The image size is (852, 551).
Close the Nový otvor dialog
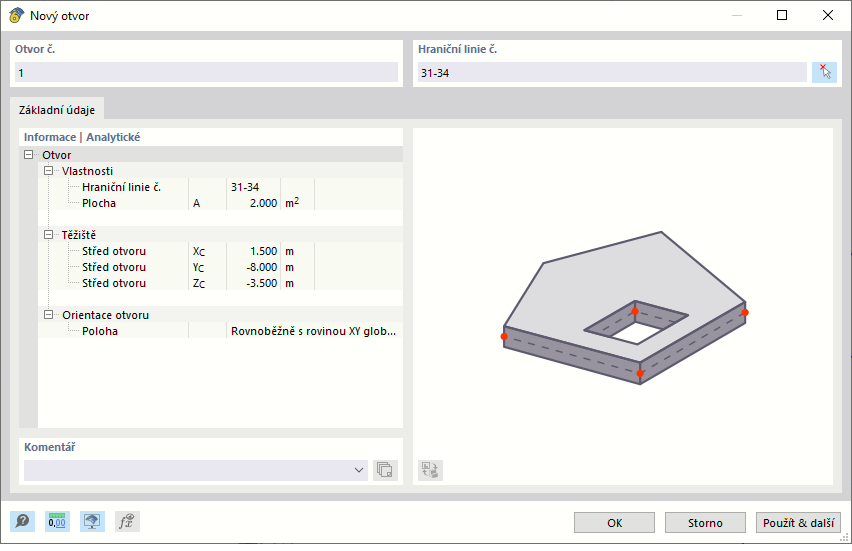tap(828, 15)
